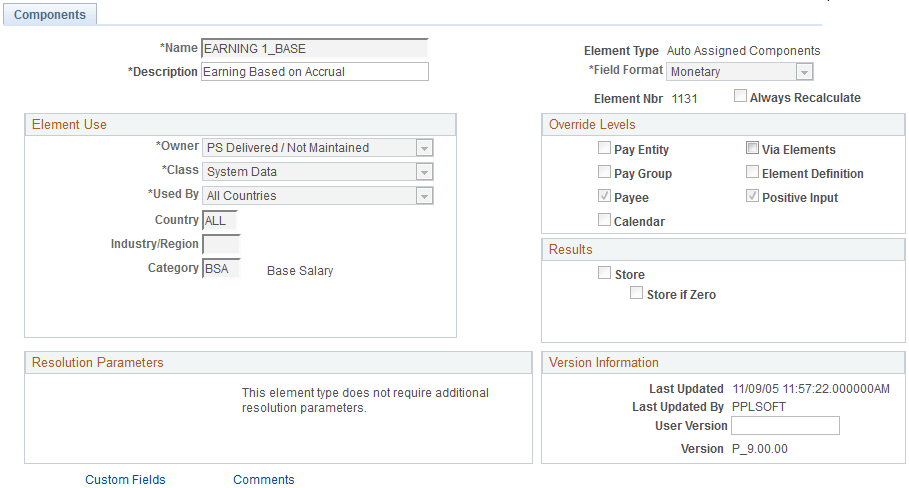This screenshot has height=488, width=909.
Task: Expand the Class dropdown
Action: click(x=317, y=172)
